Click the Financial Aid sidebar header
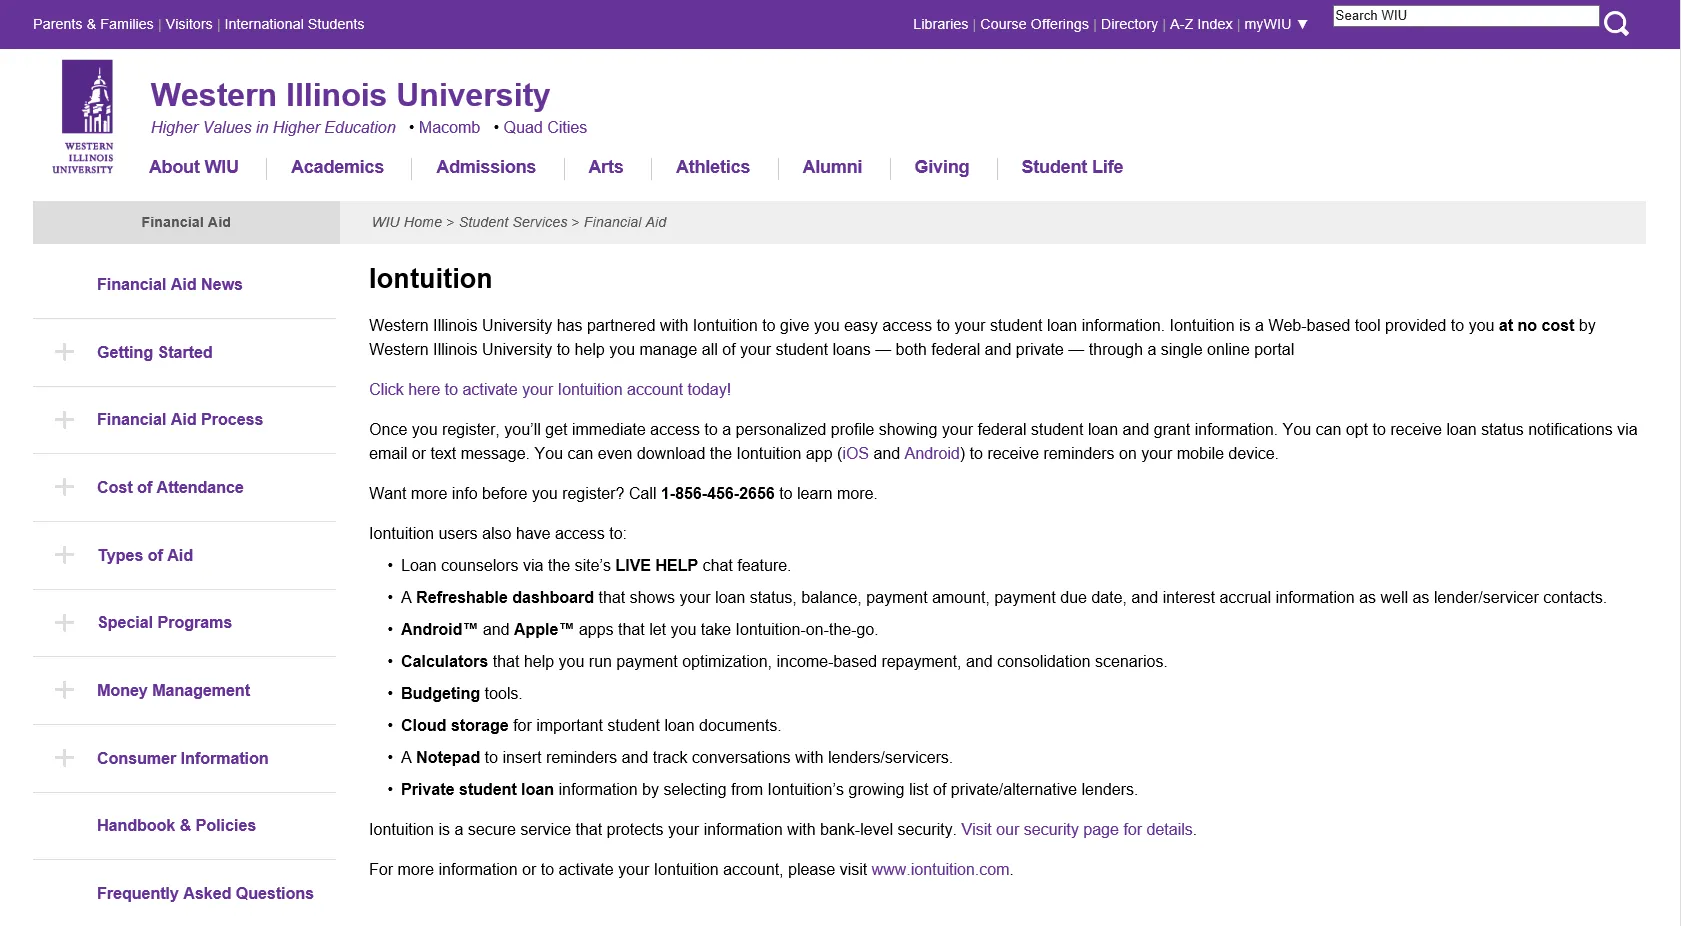1681x926 pixels. pos(186,222)
